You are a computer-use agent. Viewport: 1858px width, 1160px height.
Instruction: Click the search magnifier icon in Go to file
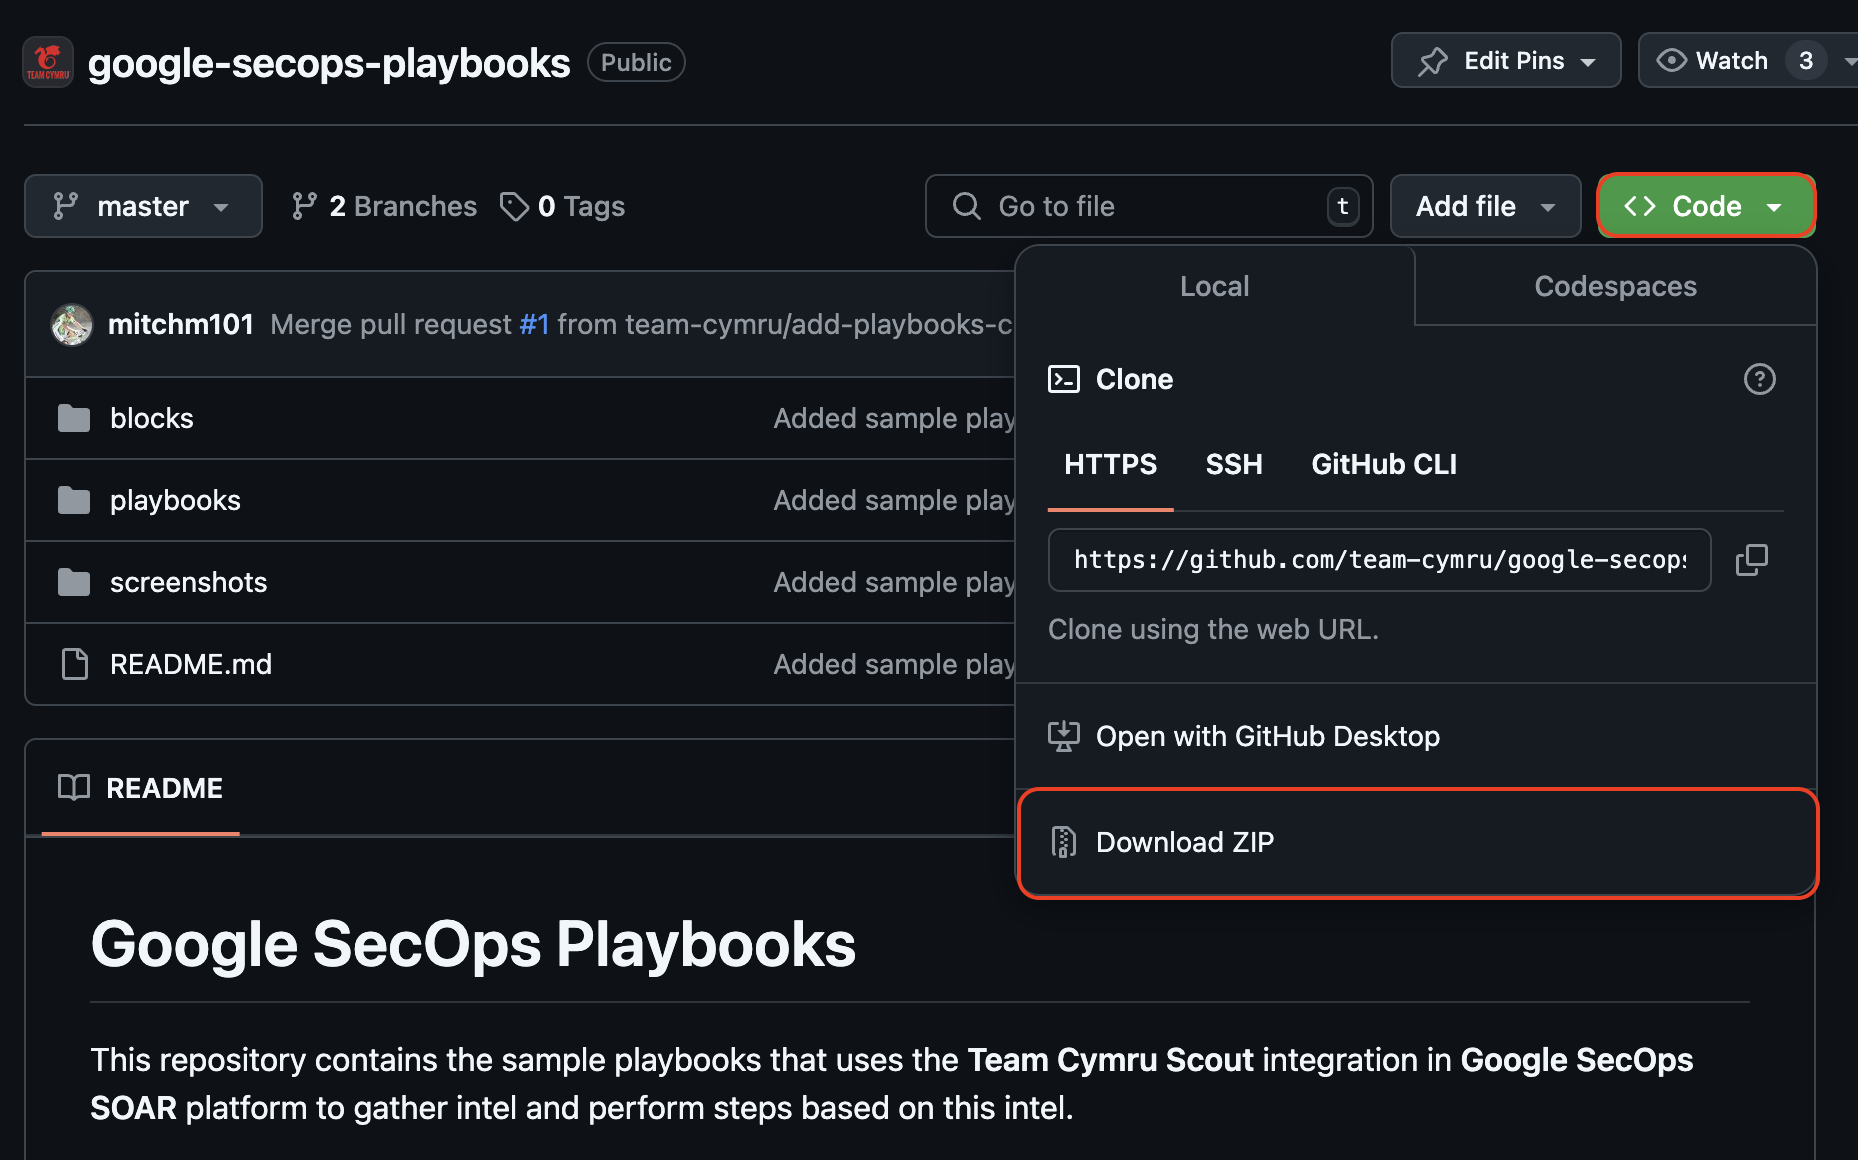[966, 206]
